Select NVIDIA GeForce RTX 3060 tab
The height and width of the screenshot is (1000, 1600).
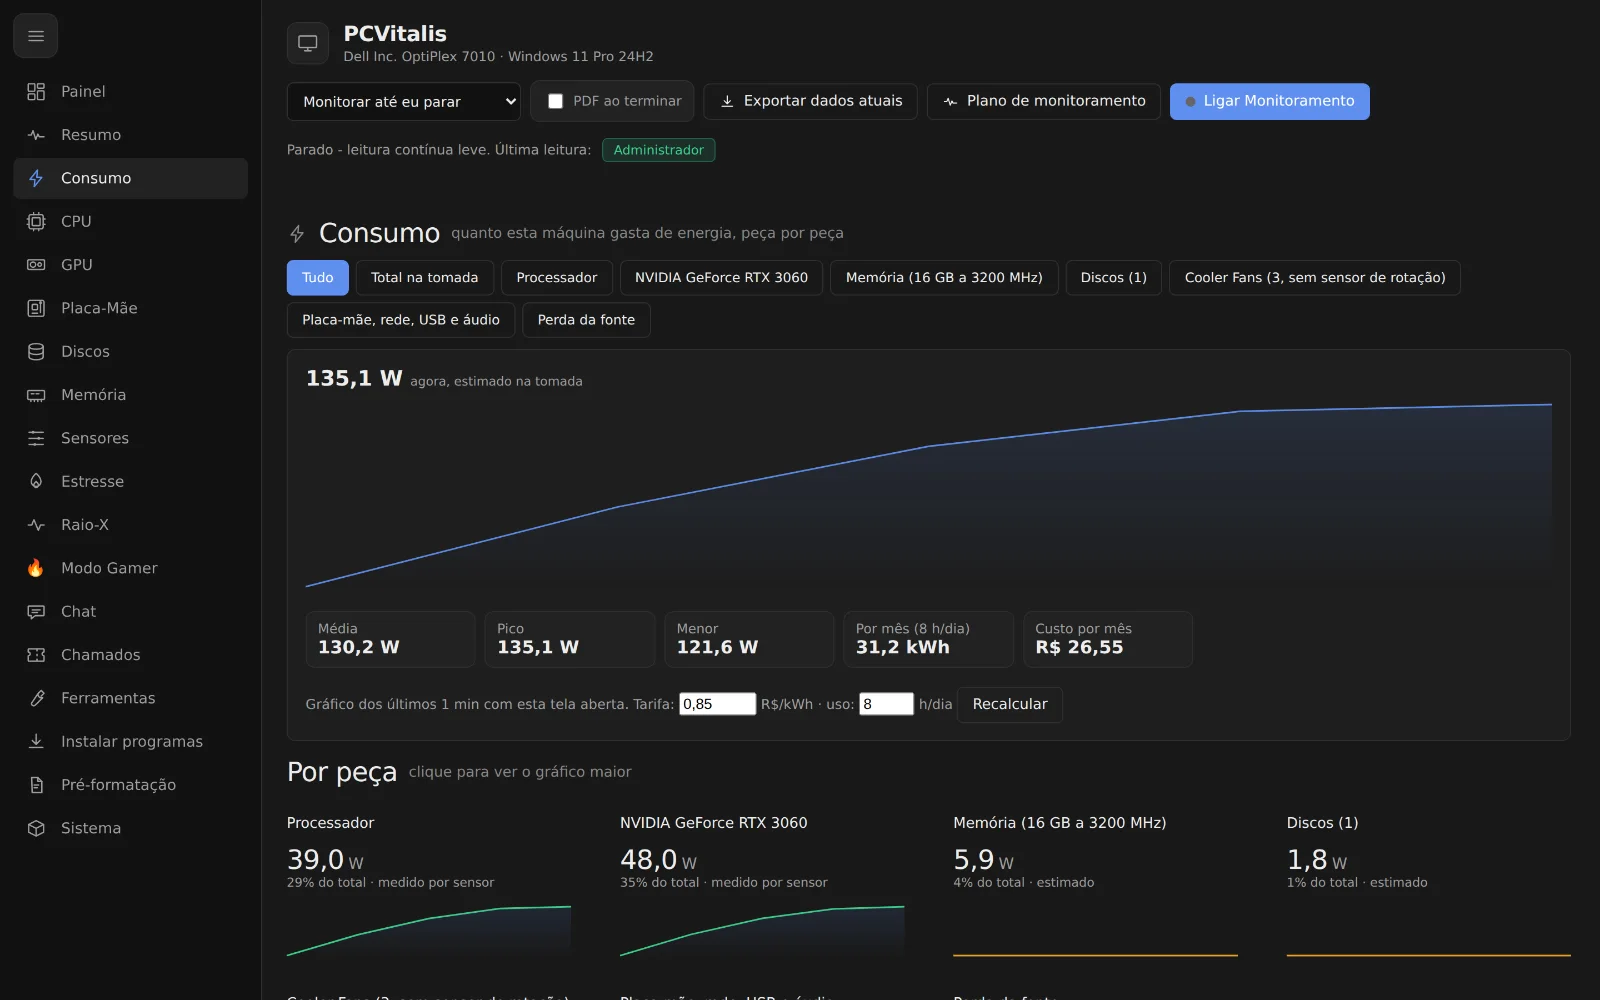(x=721, y=278)
